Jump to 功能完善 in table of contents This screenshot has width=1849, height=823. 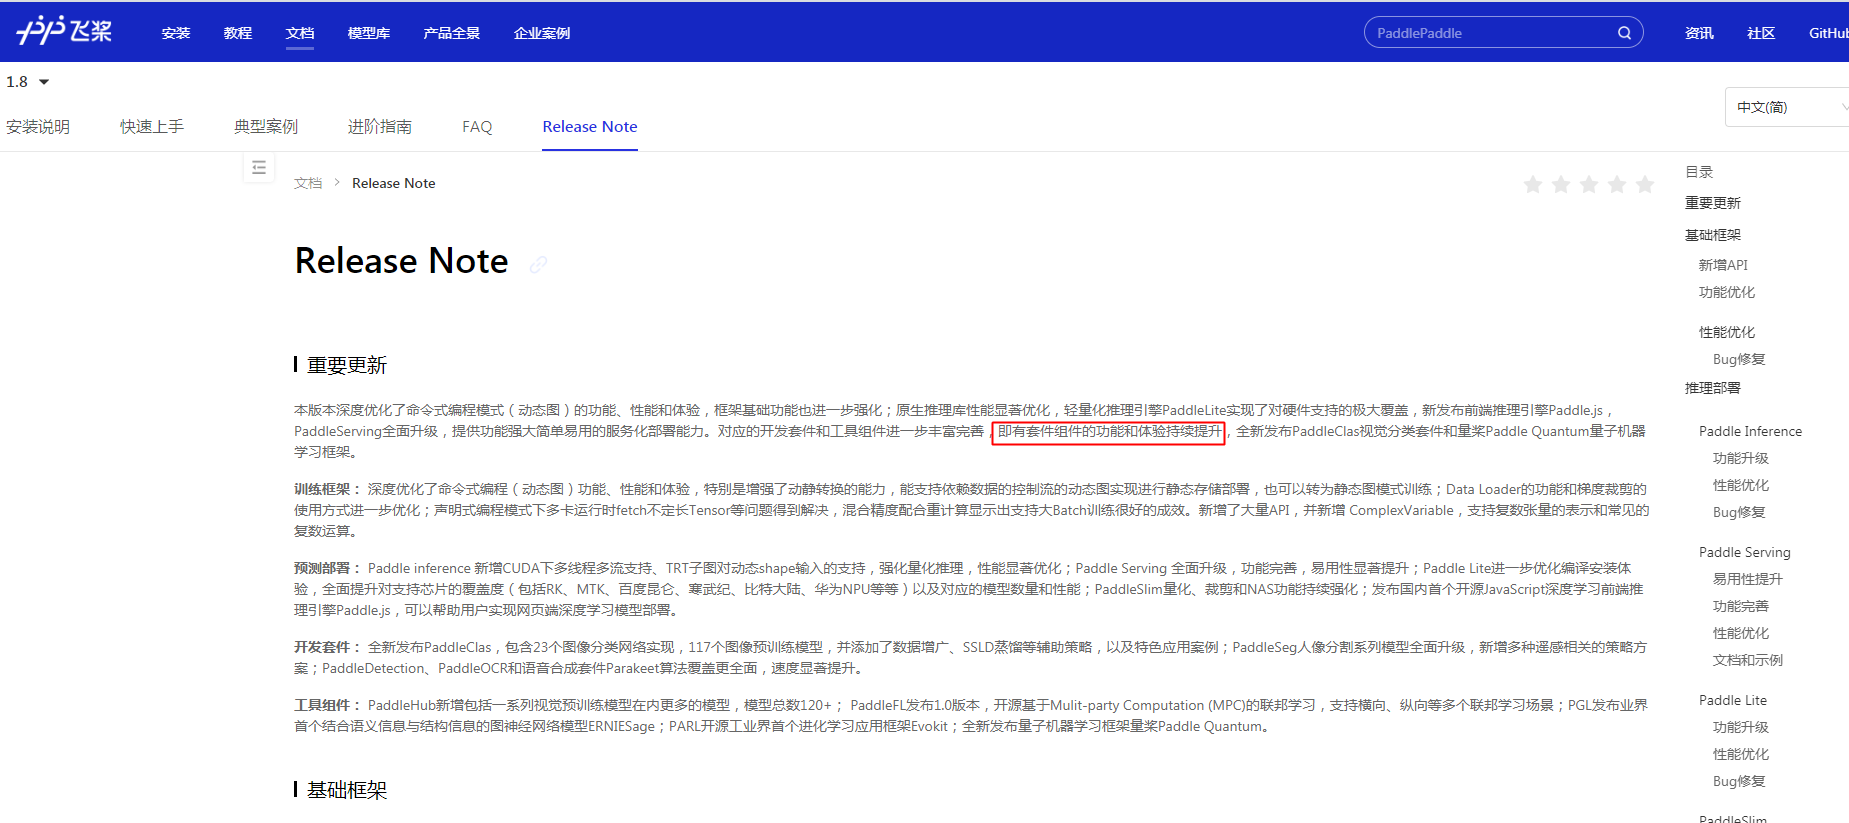click(1741, 606)
